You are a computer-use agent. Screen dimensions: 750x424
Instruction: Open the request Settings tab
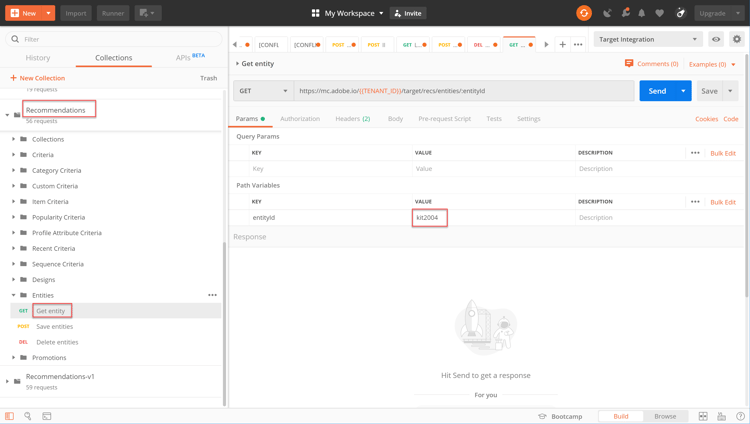coord(529,119)
